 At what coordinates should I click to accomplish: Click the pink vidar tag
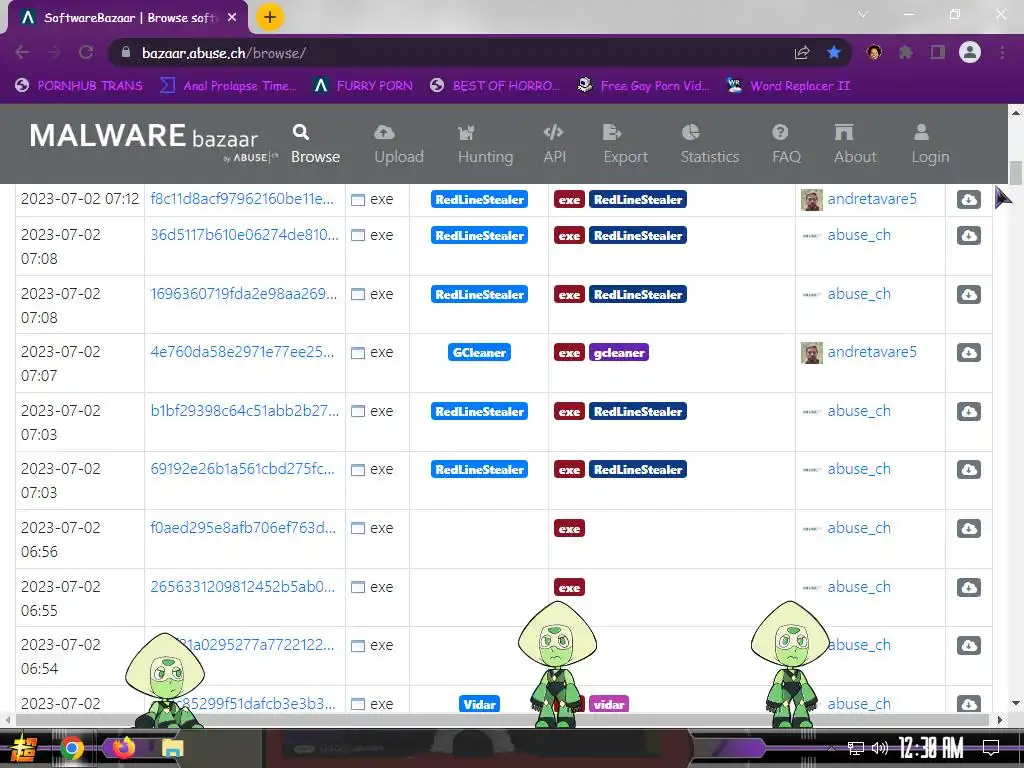coord(609,704)
